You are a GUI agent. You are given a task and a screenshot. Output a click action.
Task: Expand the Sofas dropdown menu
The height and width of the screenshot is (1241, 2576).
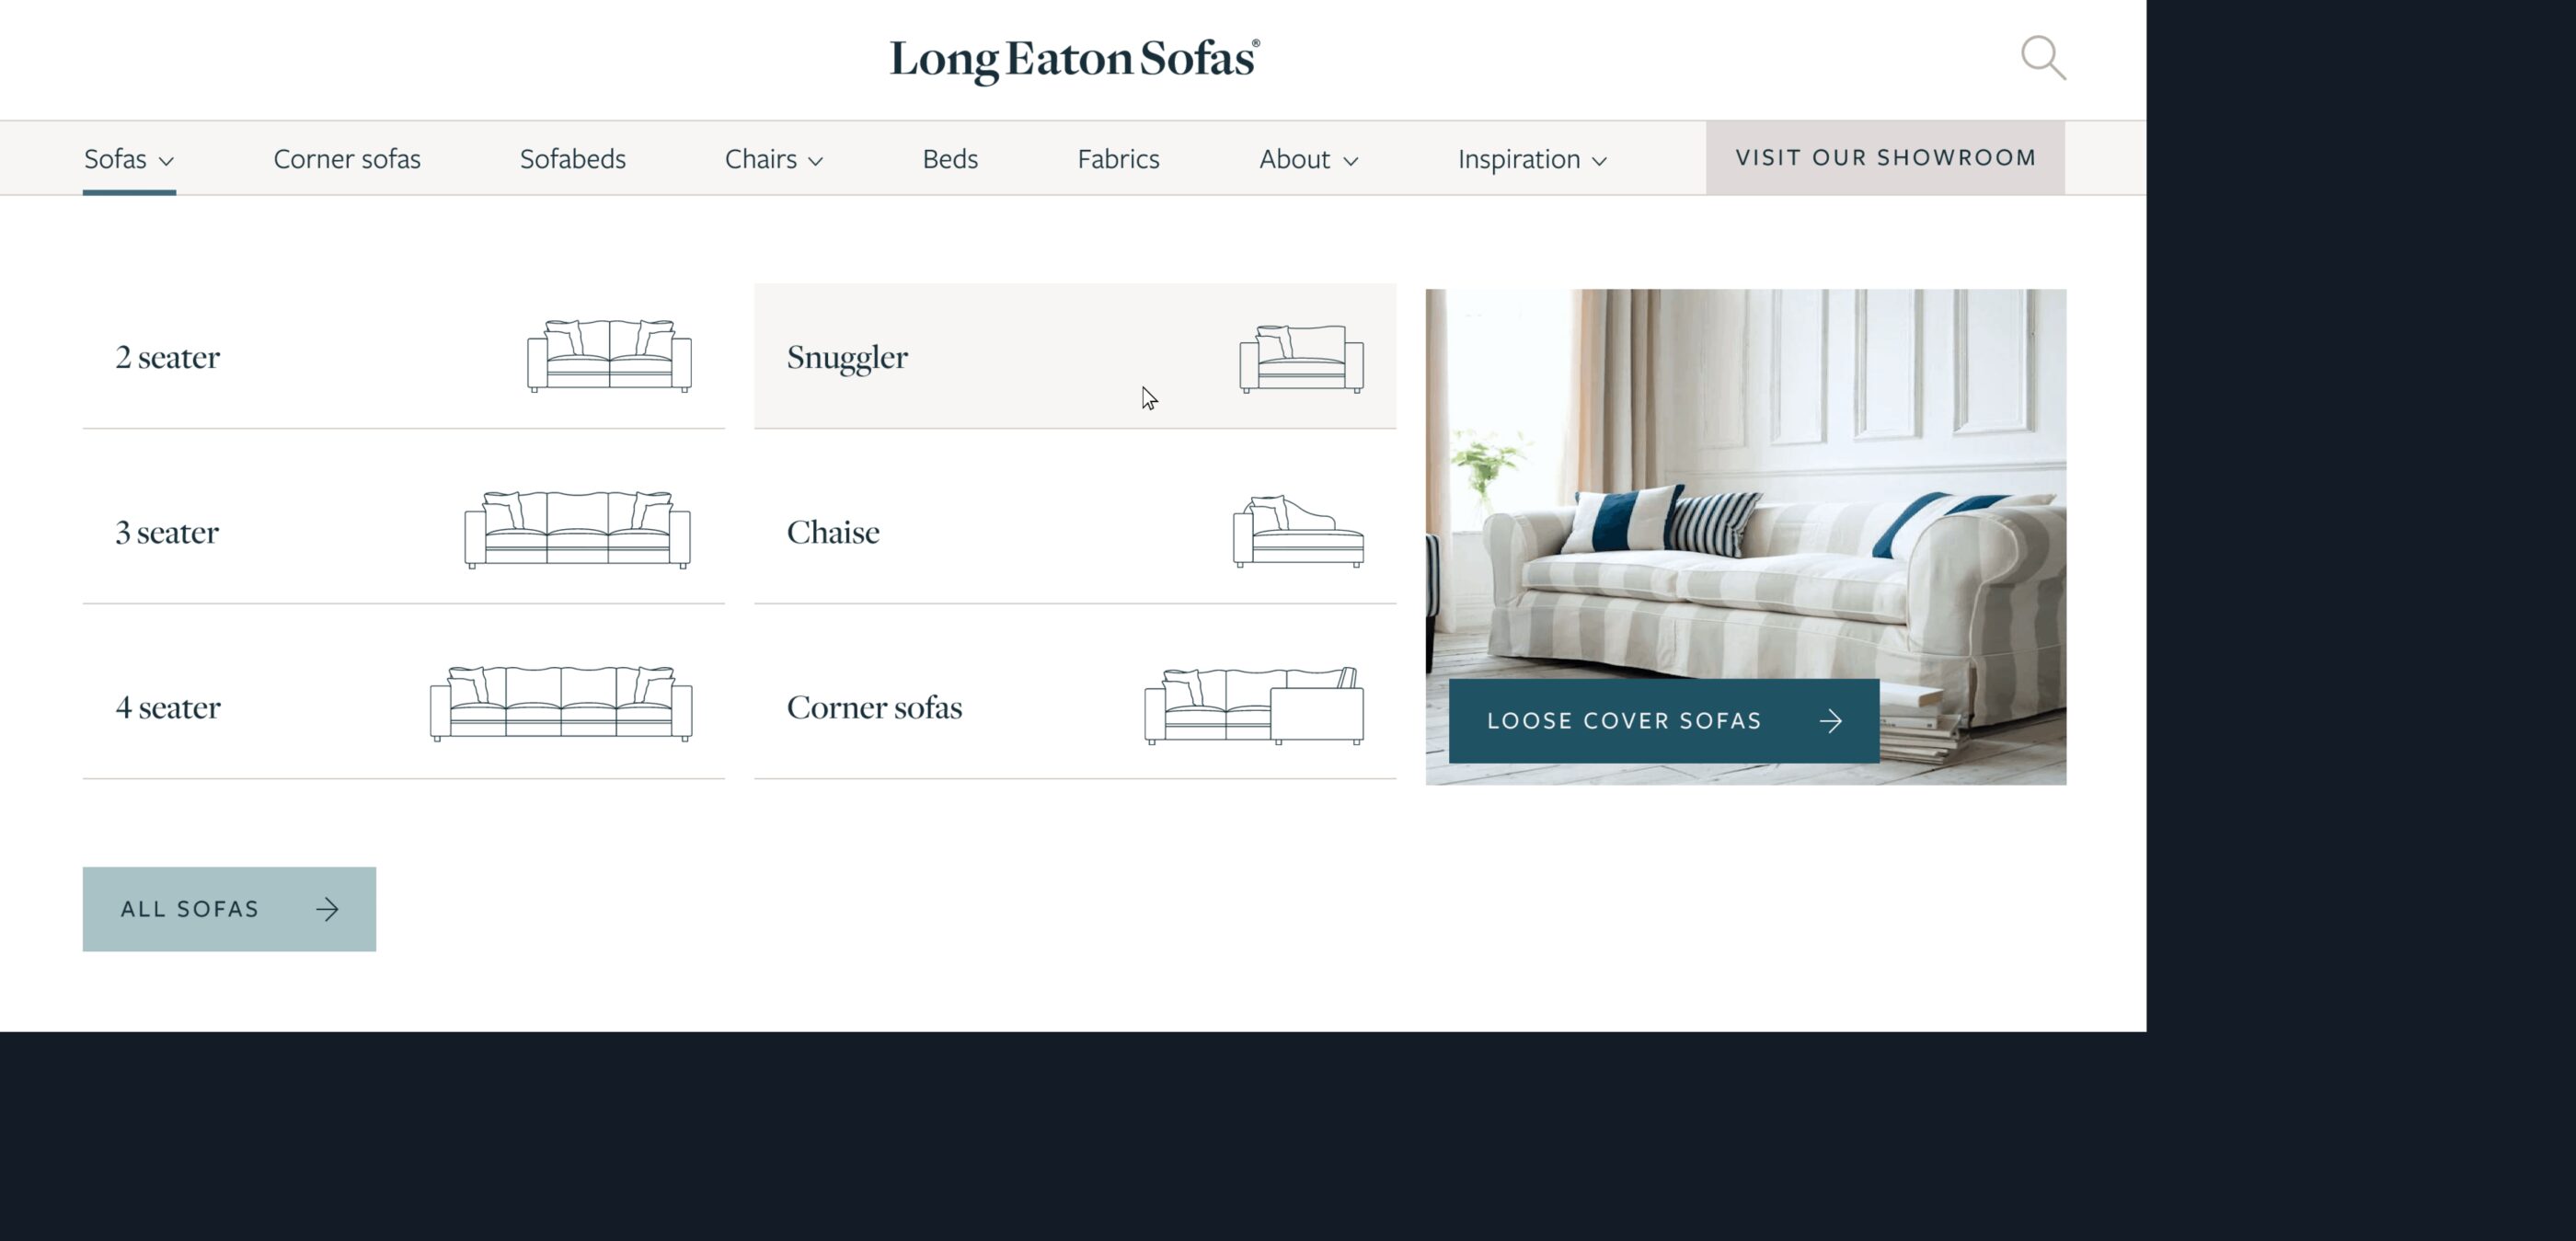pos(128,158)
